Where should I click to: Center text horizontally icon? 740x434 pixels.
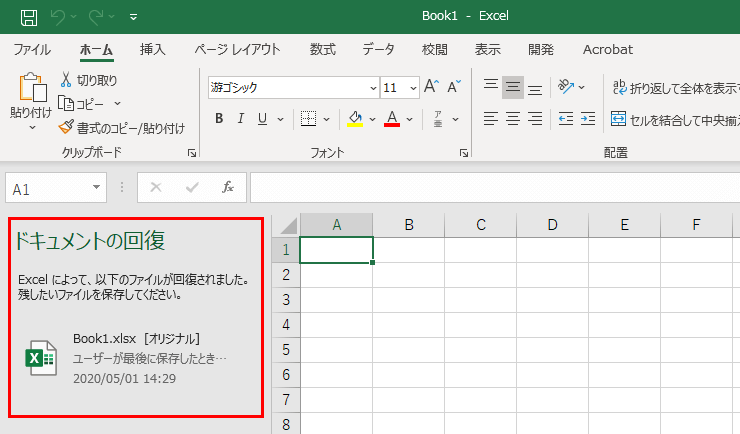click(513, 118)
